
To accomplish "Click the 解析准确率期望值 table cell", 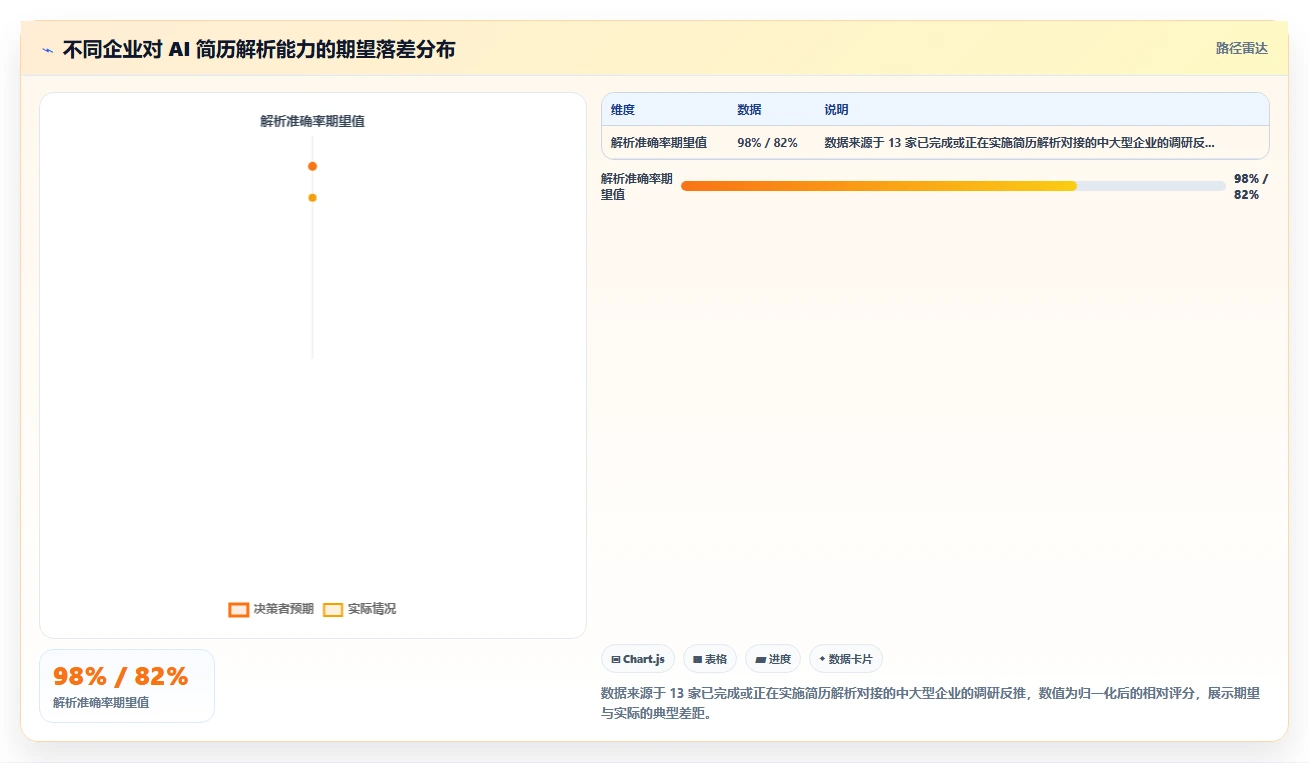I will 659,143.
